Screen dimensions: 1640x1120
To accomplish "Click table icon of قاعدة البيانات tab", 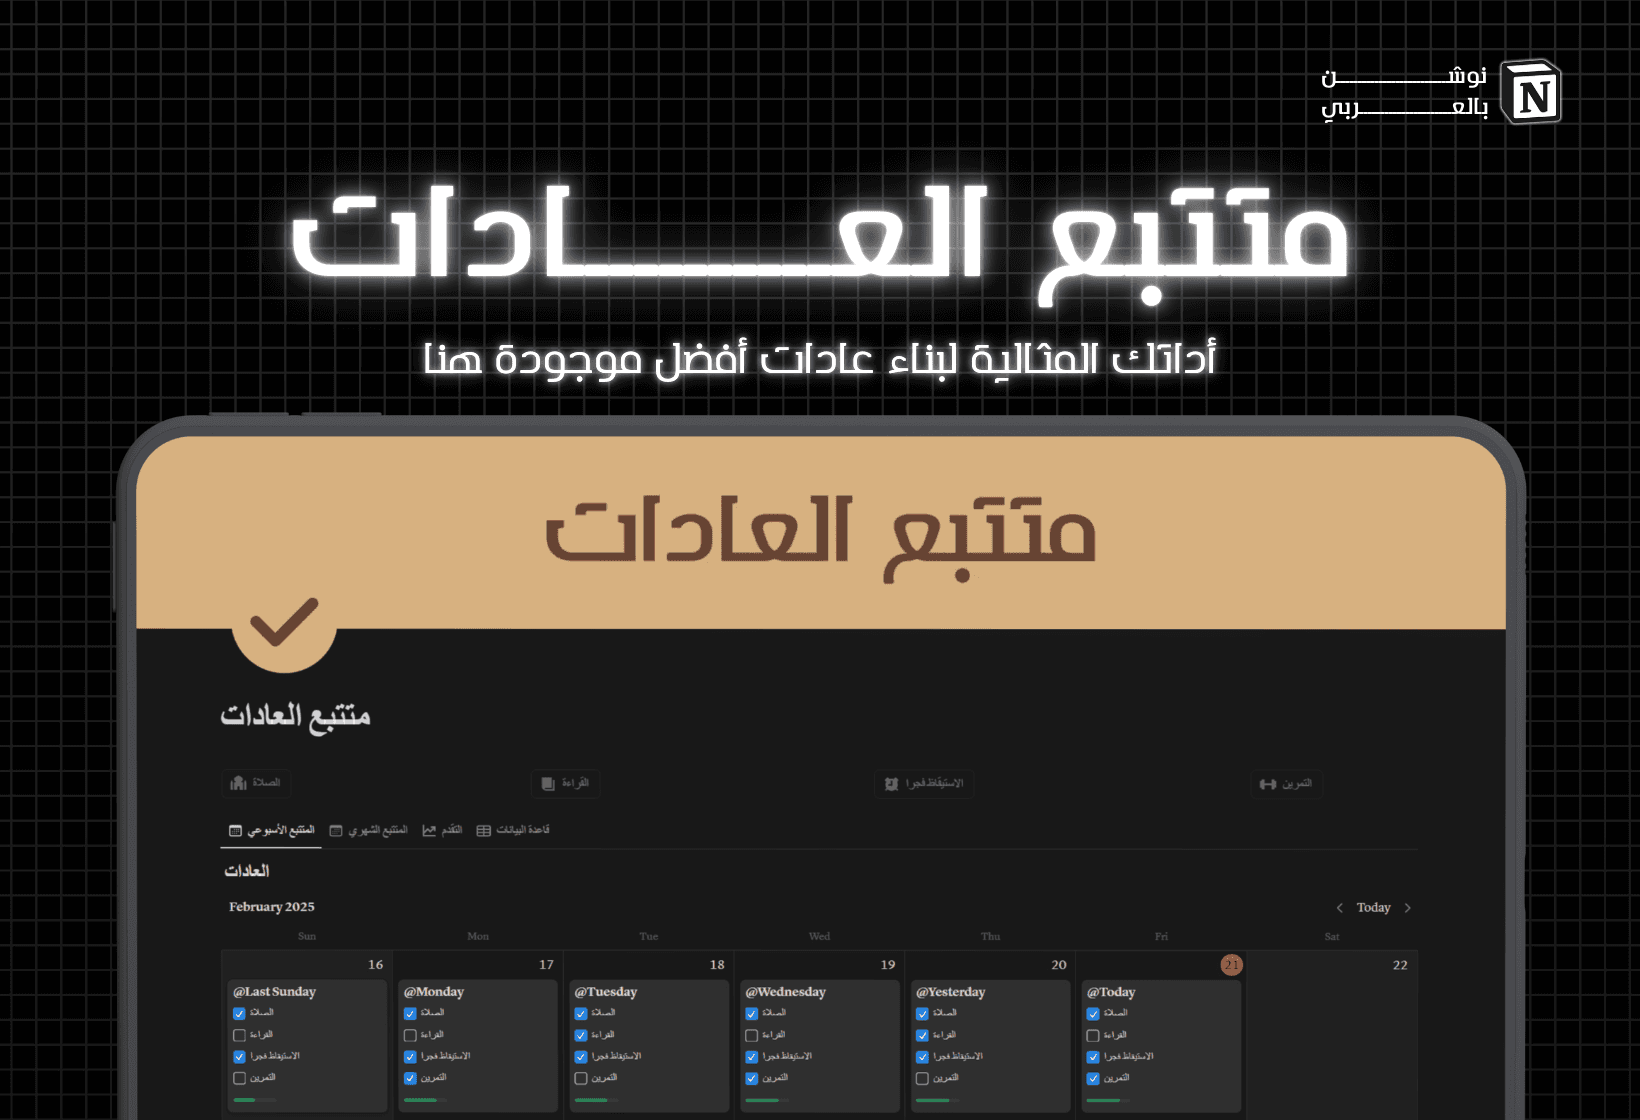I will pyautogui.click(x=484, y=830).
